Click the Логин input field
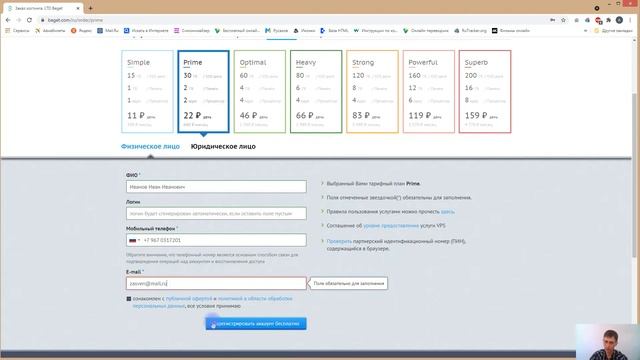The height and width of the screenshot is (360, 640). (216, 213)
